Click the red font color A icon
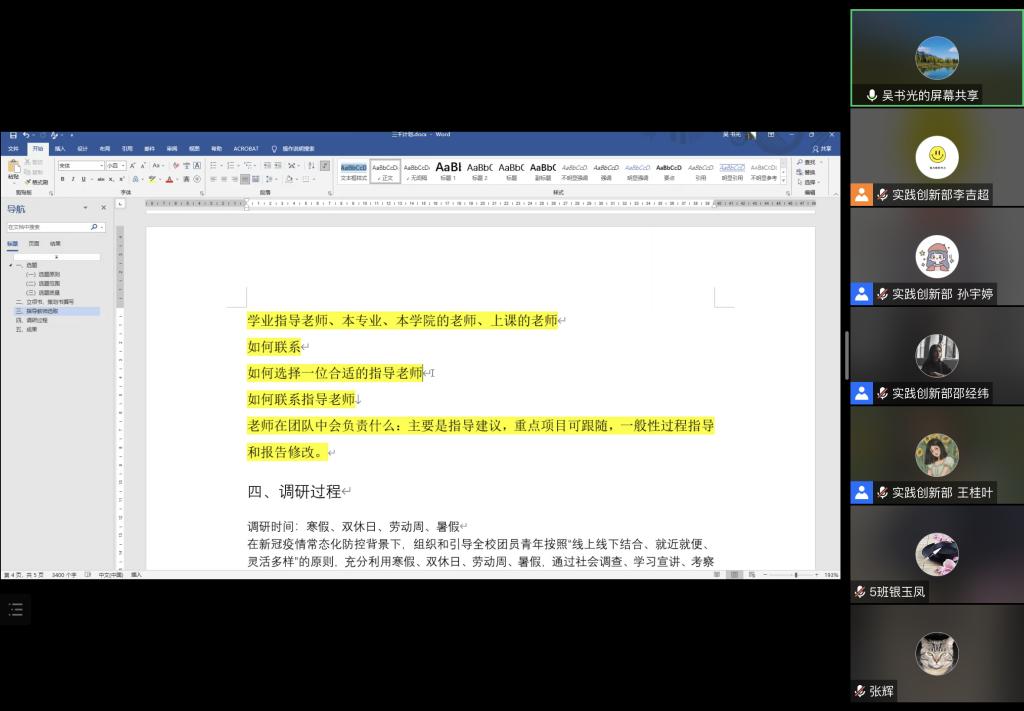The width and height of the screenshot is (1024, 711). [x=169, y=179]
